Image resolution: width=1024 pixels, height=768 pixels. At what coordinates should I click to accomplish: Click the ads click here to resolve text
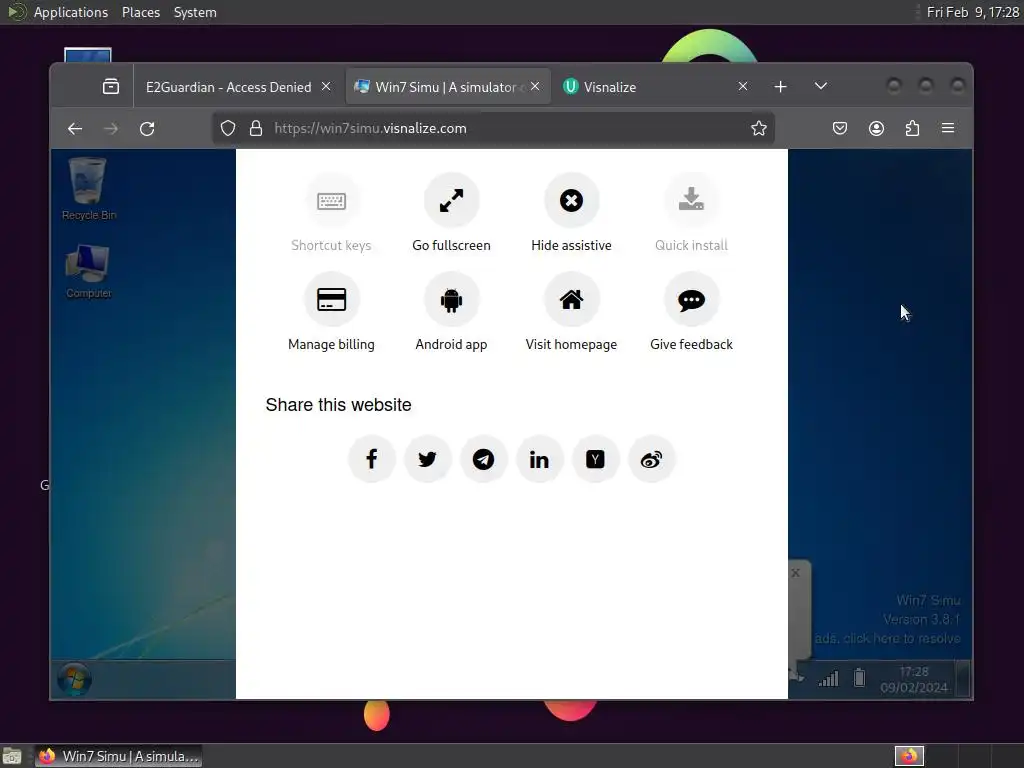click(888, 638)
